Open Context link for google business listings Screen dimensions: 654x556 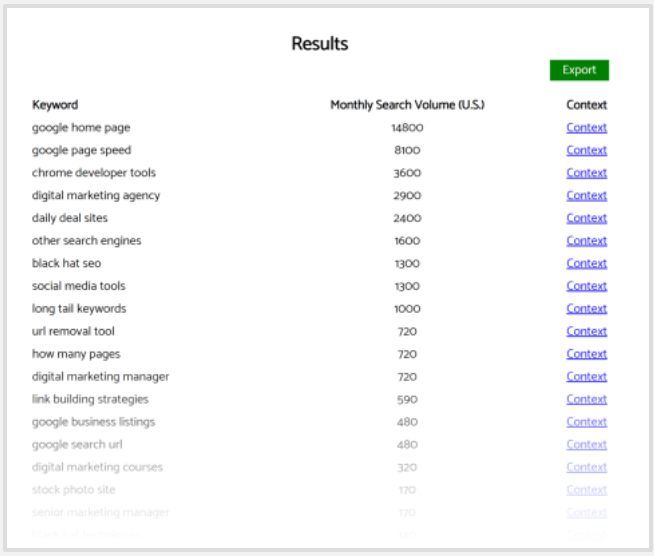(586, 422)
